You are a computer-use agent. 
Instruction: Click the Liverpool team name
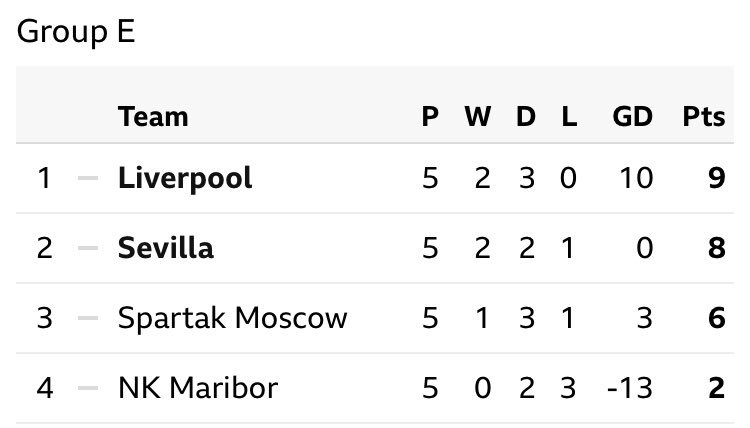185,178
